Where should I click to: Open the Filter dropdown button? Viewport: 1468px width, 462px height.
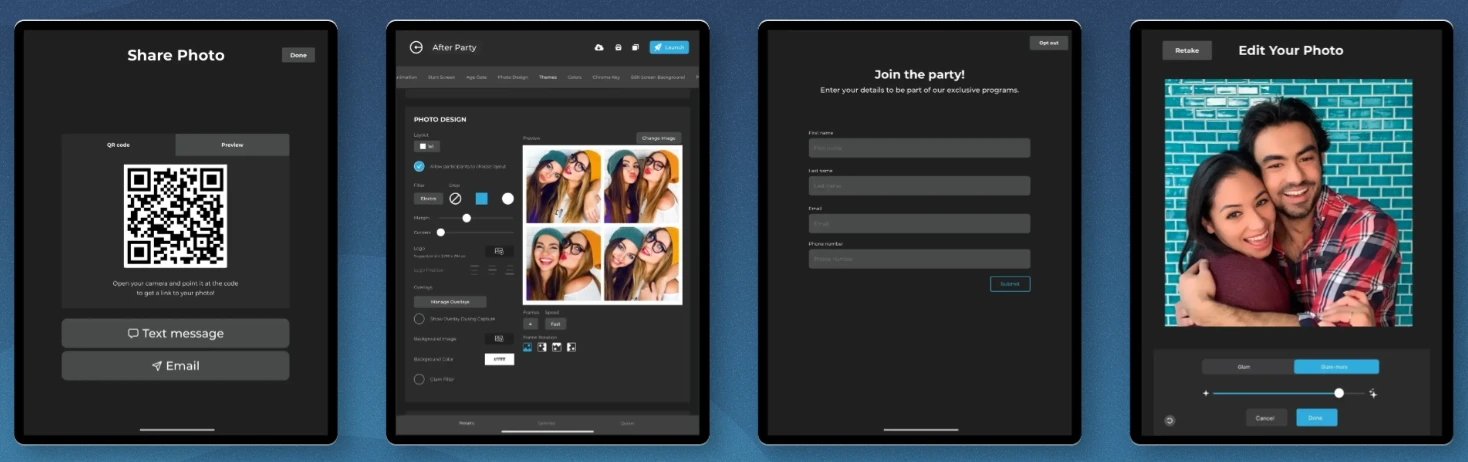(428, 198)
